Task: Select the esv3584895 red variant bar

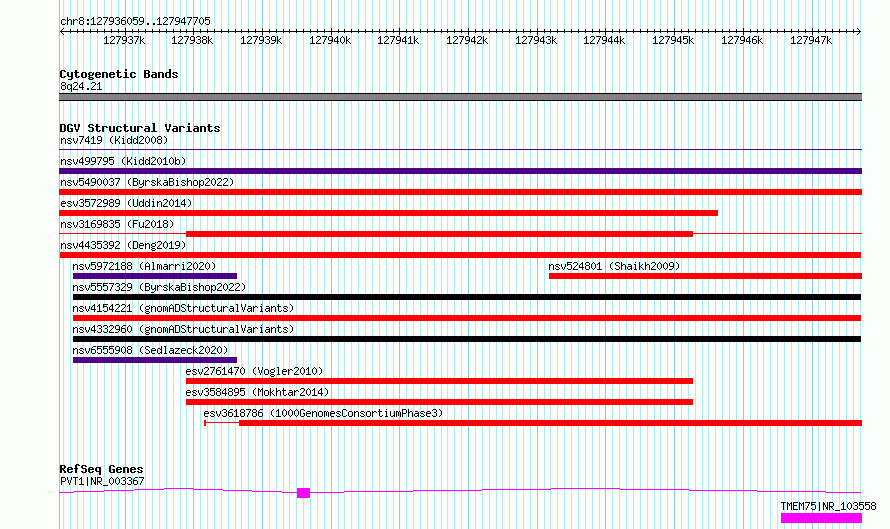Action: (439, 402)
